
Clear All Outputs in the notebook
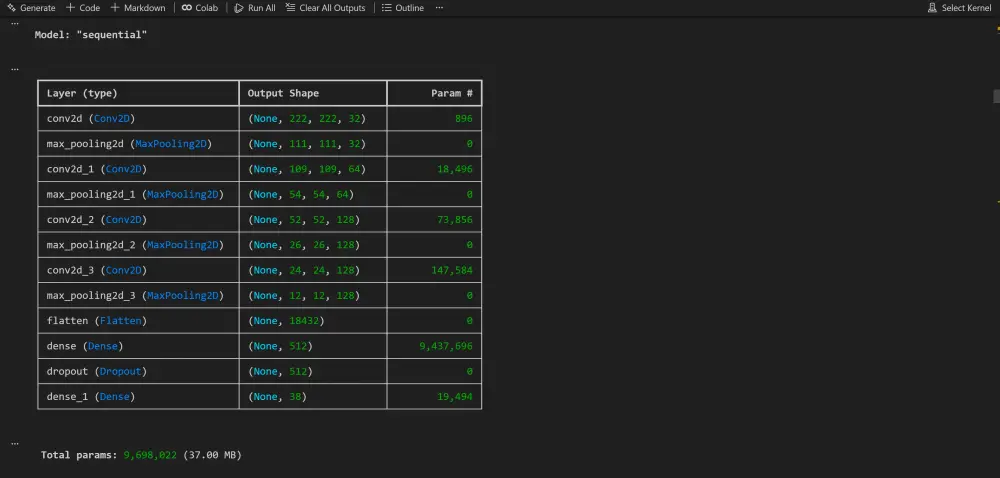click(x=325, y=8)
